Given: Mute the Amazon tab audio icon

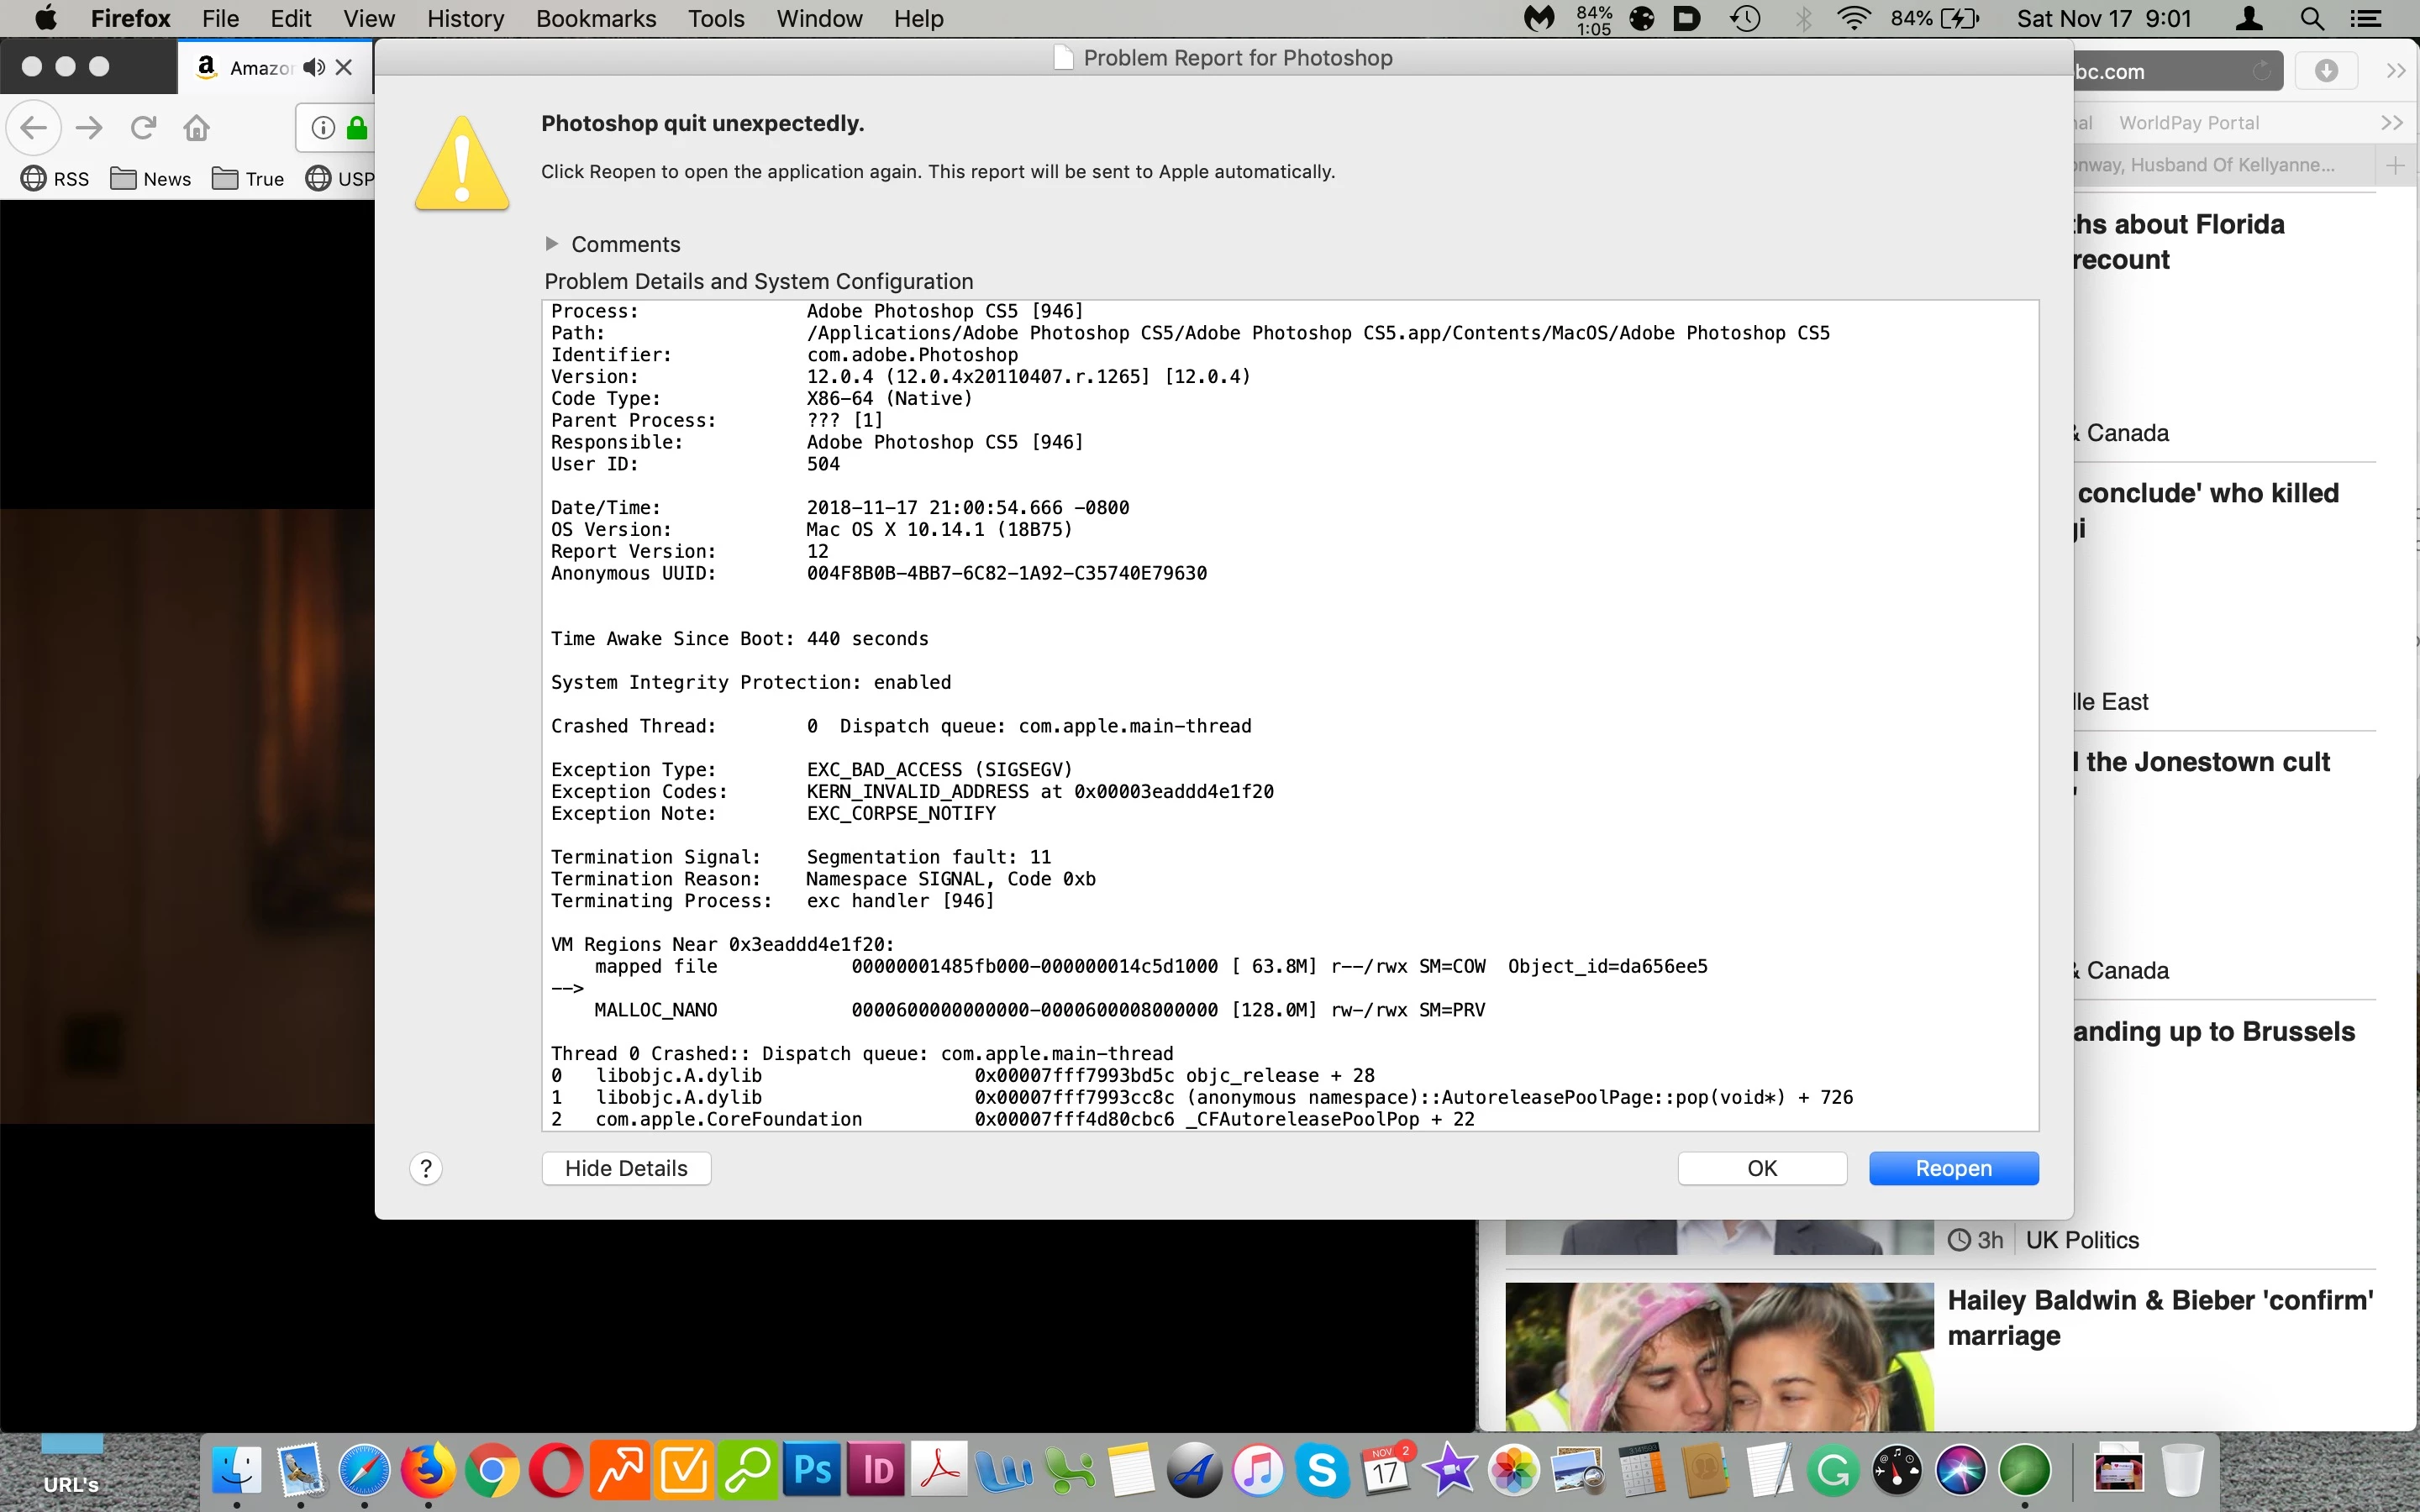Looking at the screenshot, I should pyautogui.click(x=314, y=67).
